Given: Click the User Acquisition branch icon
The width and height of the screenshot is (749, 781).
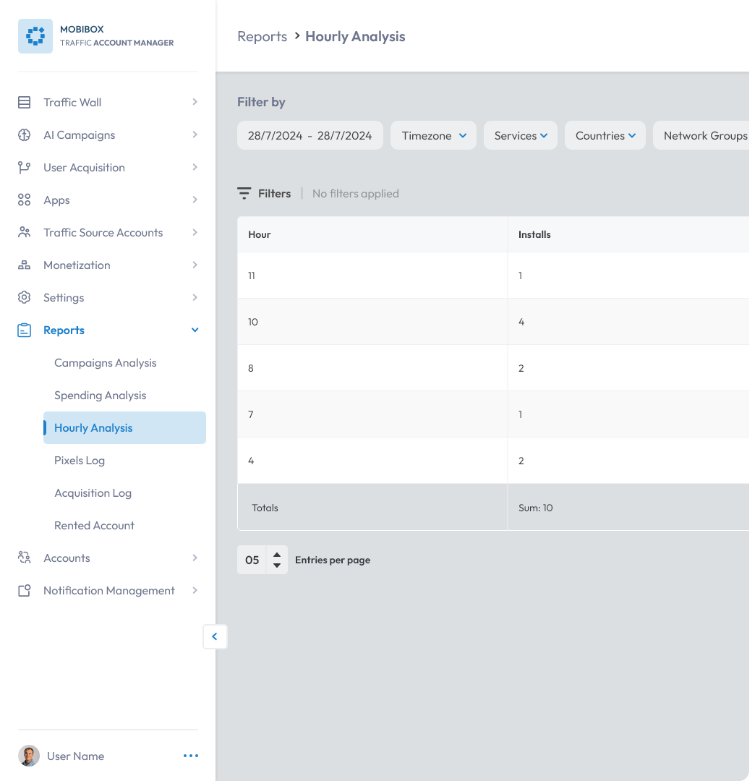Looking at the screenshot, I should 24,167.
